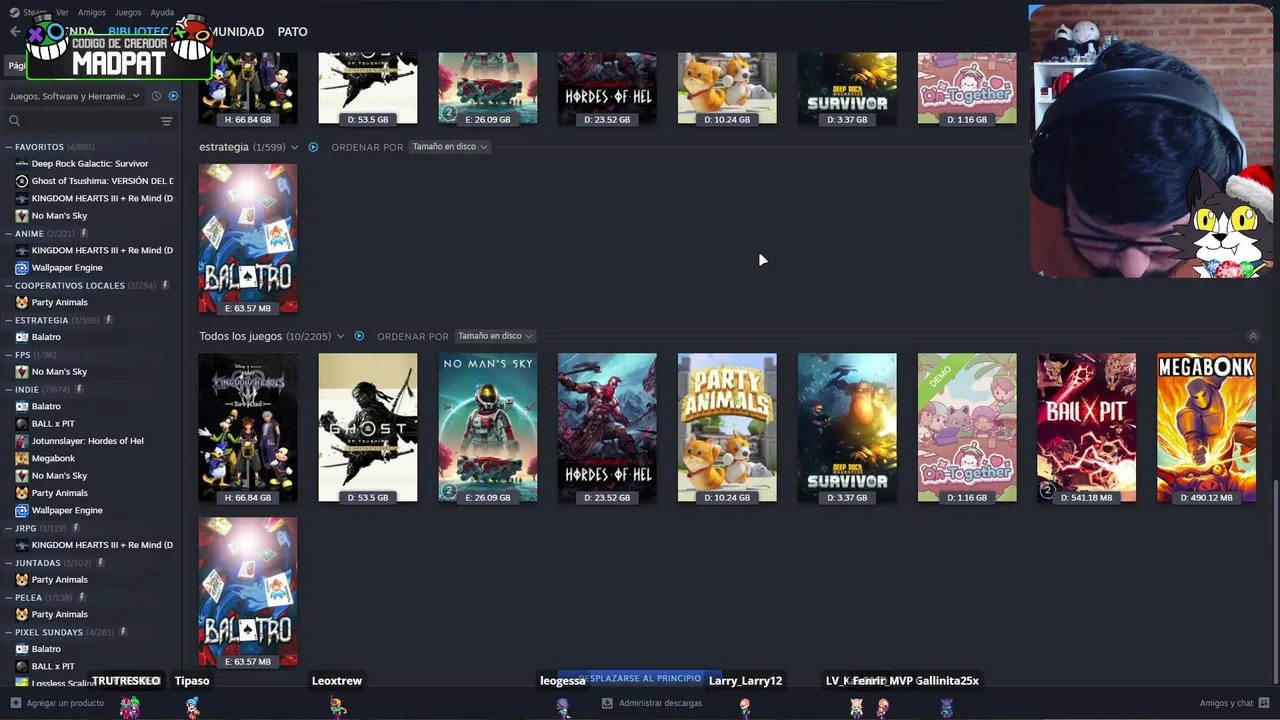Screen dimensions: 1280x720
Task: Select Party Animals under JUNTADAS
Action: (59, 580)
